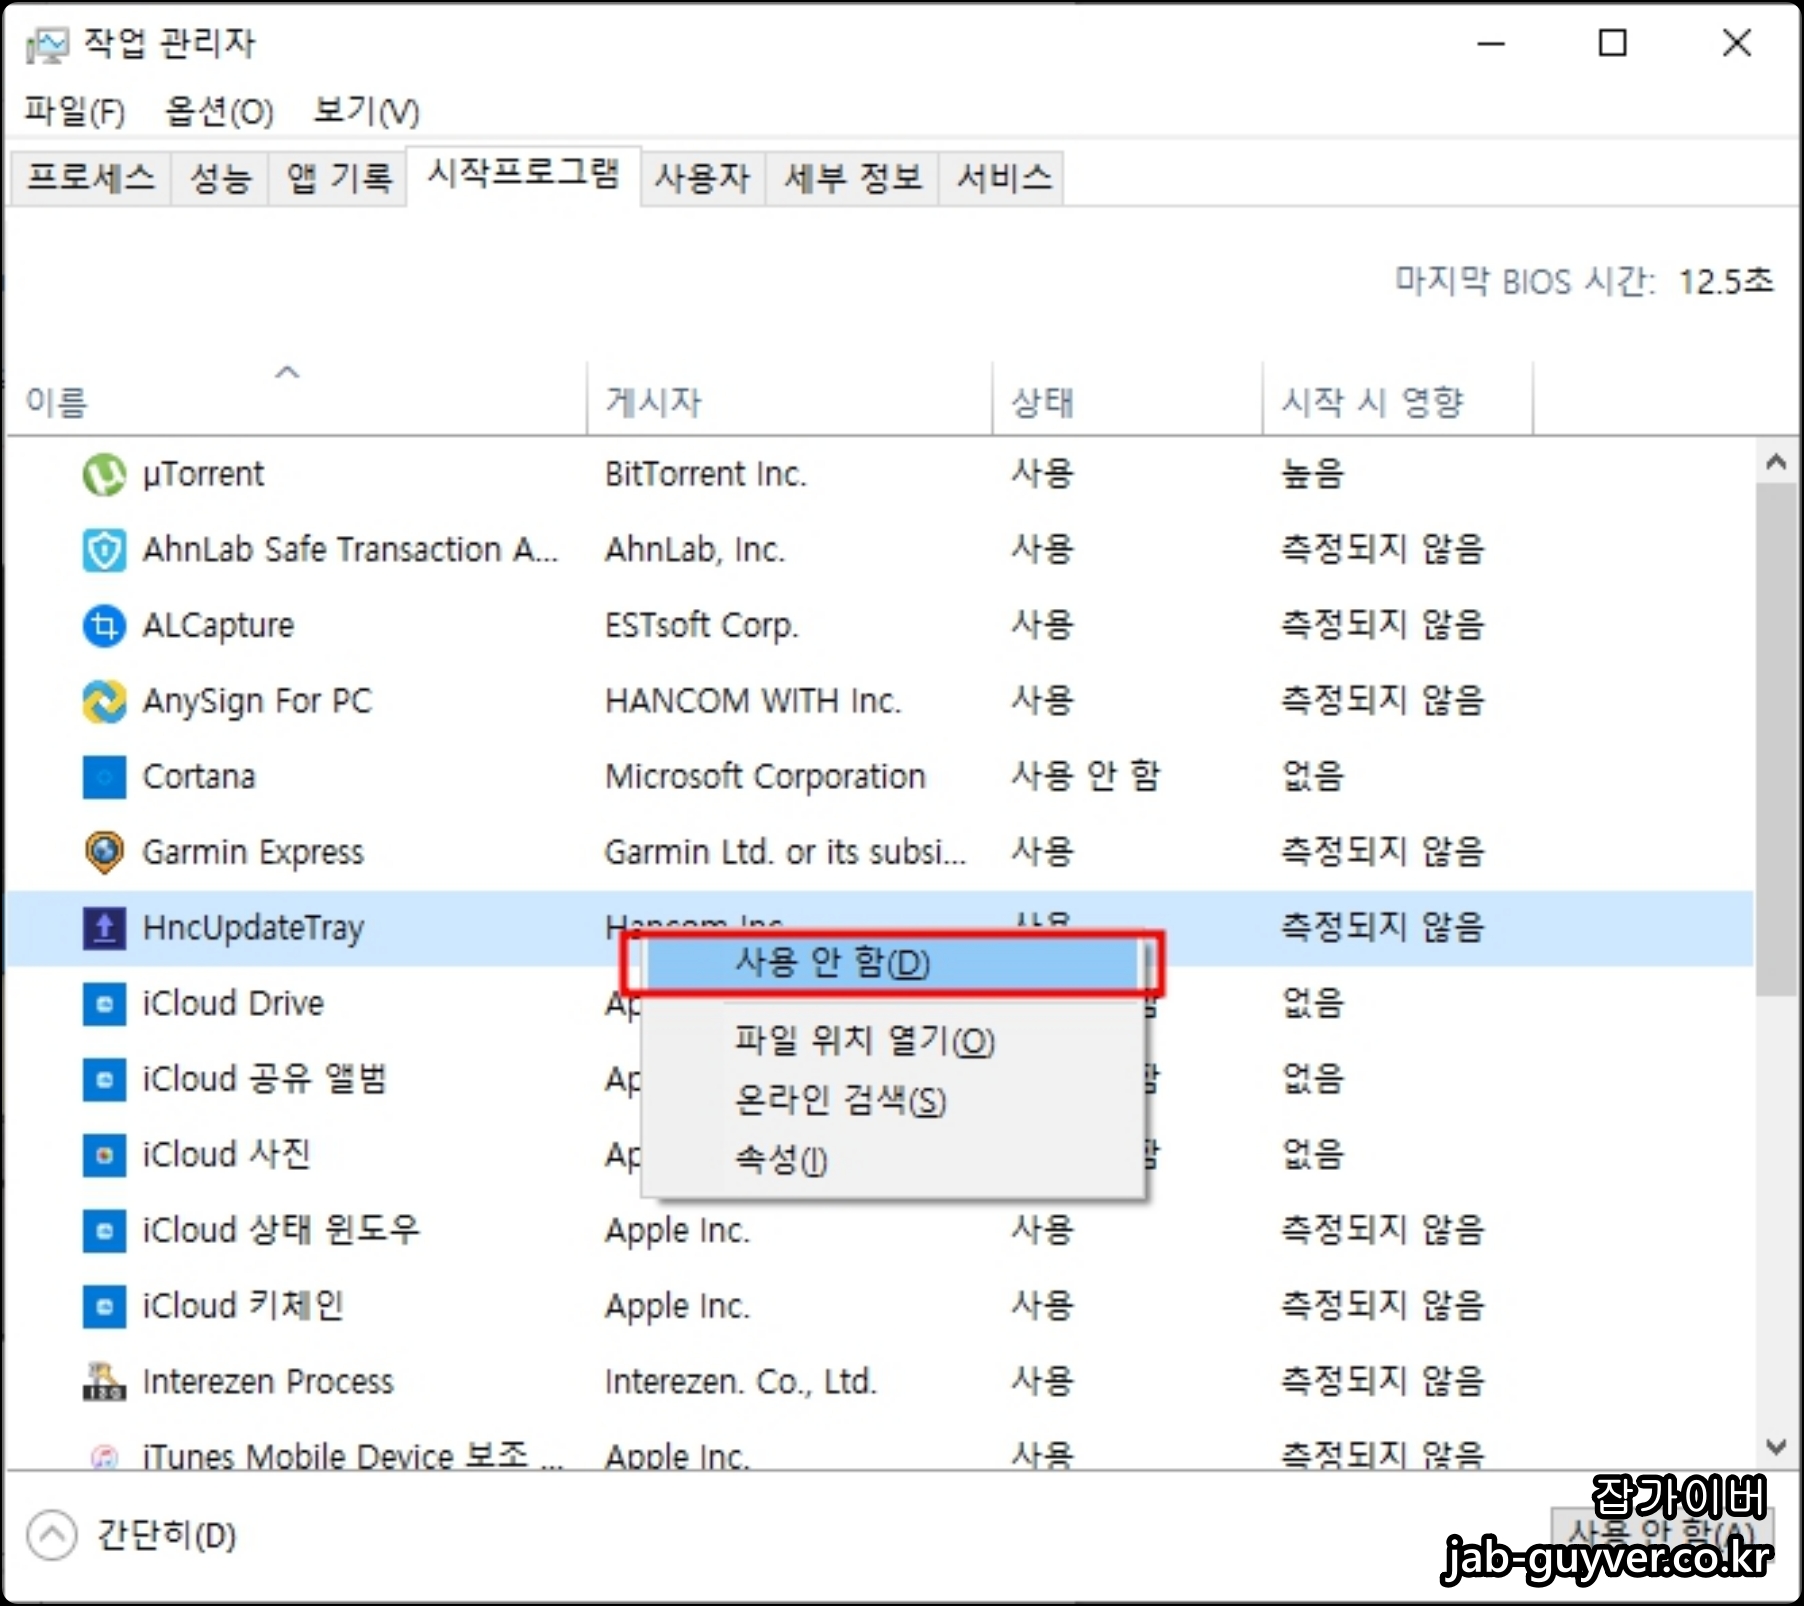Click the Task Manager title bar icon

click(47, 45)
